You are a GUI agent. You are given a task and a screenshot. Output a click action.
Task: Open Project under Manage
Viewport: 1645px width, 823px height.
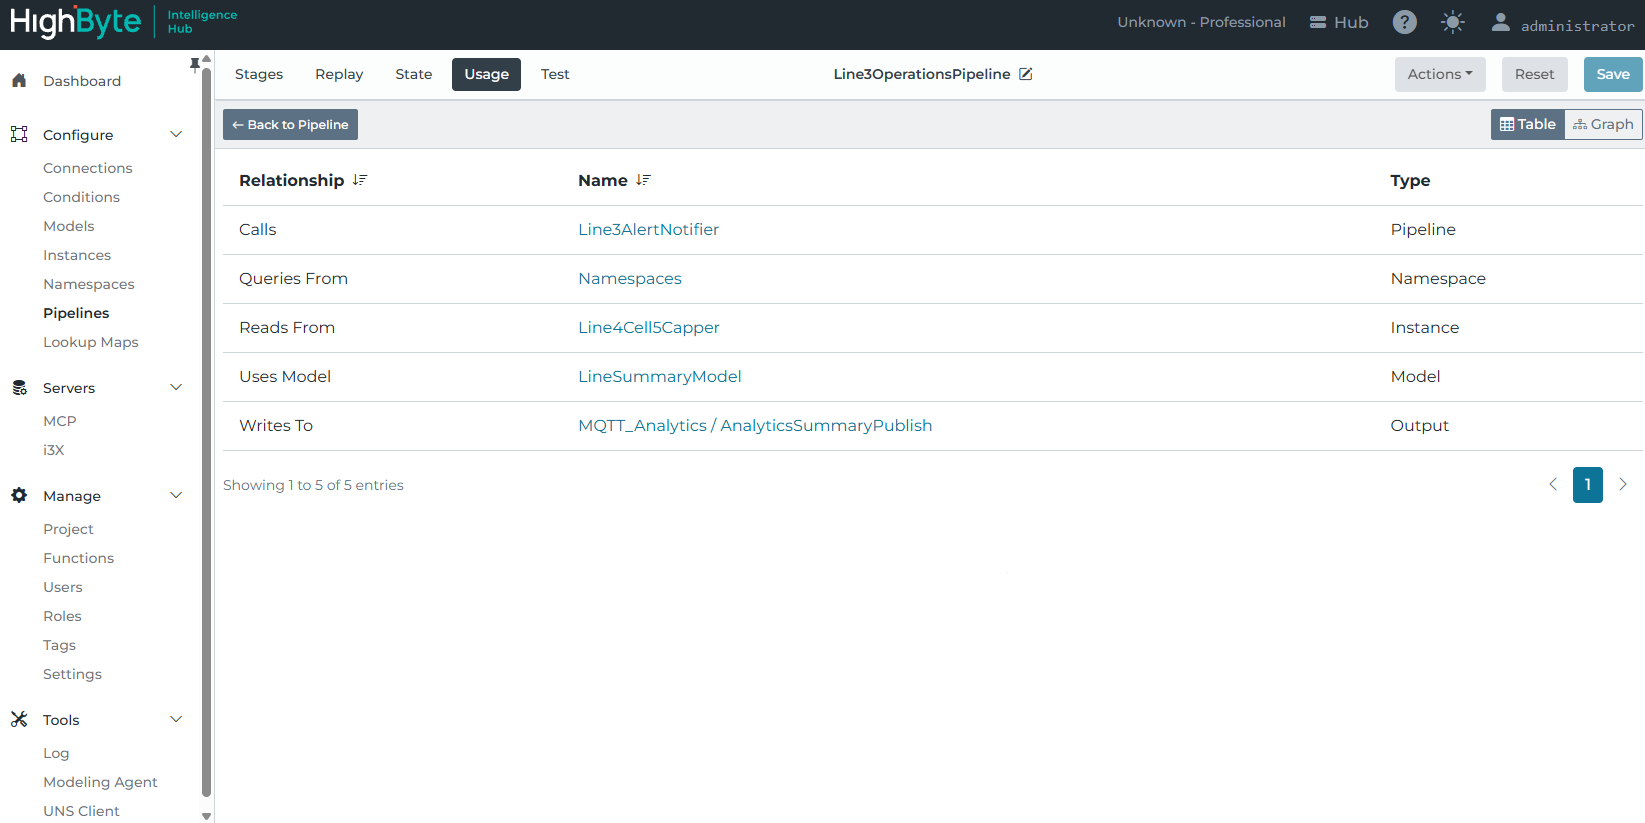click(68, 529)
